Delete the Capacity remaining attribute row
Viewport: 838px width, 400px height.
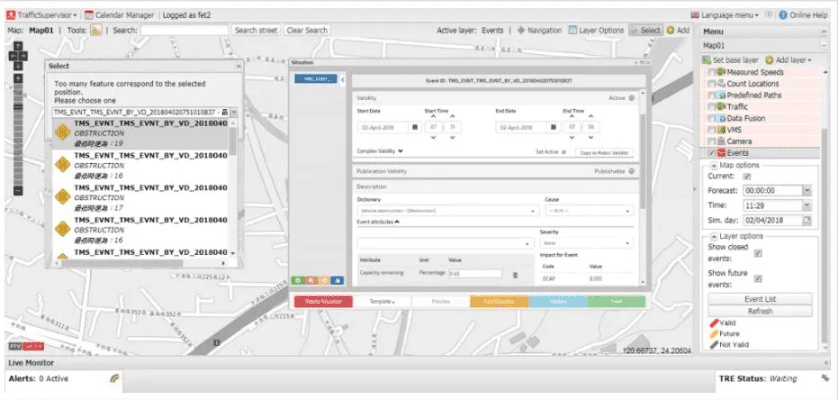(x=516, y=274)
